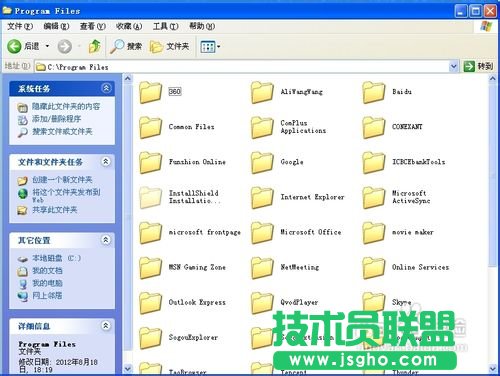Click the task pane scrollbar up arrow

tap(128, 79)
